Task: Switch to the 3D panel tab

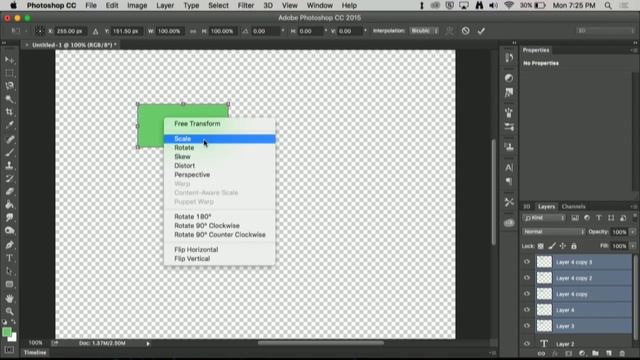Action: pyautogui.click(x=527, y=207)
